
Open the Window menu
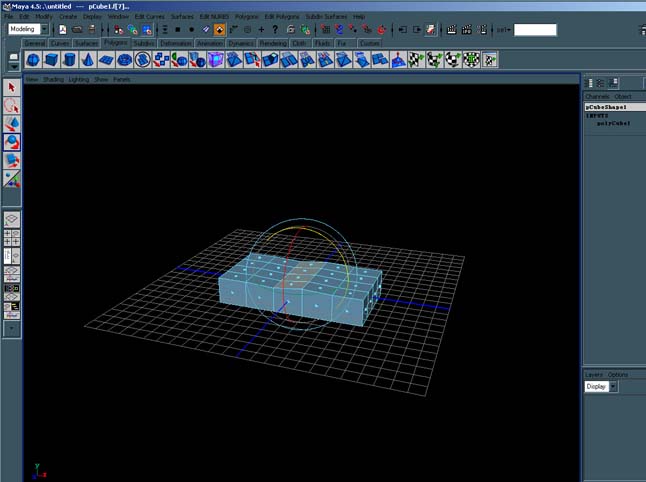tap(118, 16)
